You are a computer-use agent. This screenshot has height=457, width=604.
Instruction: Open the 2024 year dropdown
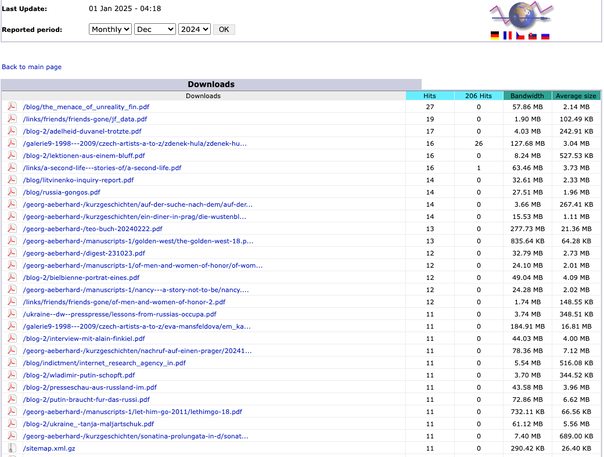click(x=194, y=29)
